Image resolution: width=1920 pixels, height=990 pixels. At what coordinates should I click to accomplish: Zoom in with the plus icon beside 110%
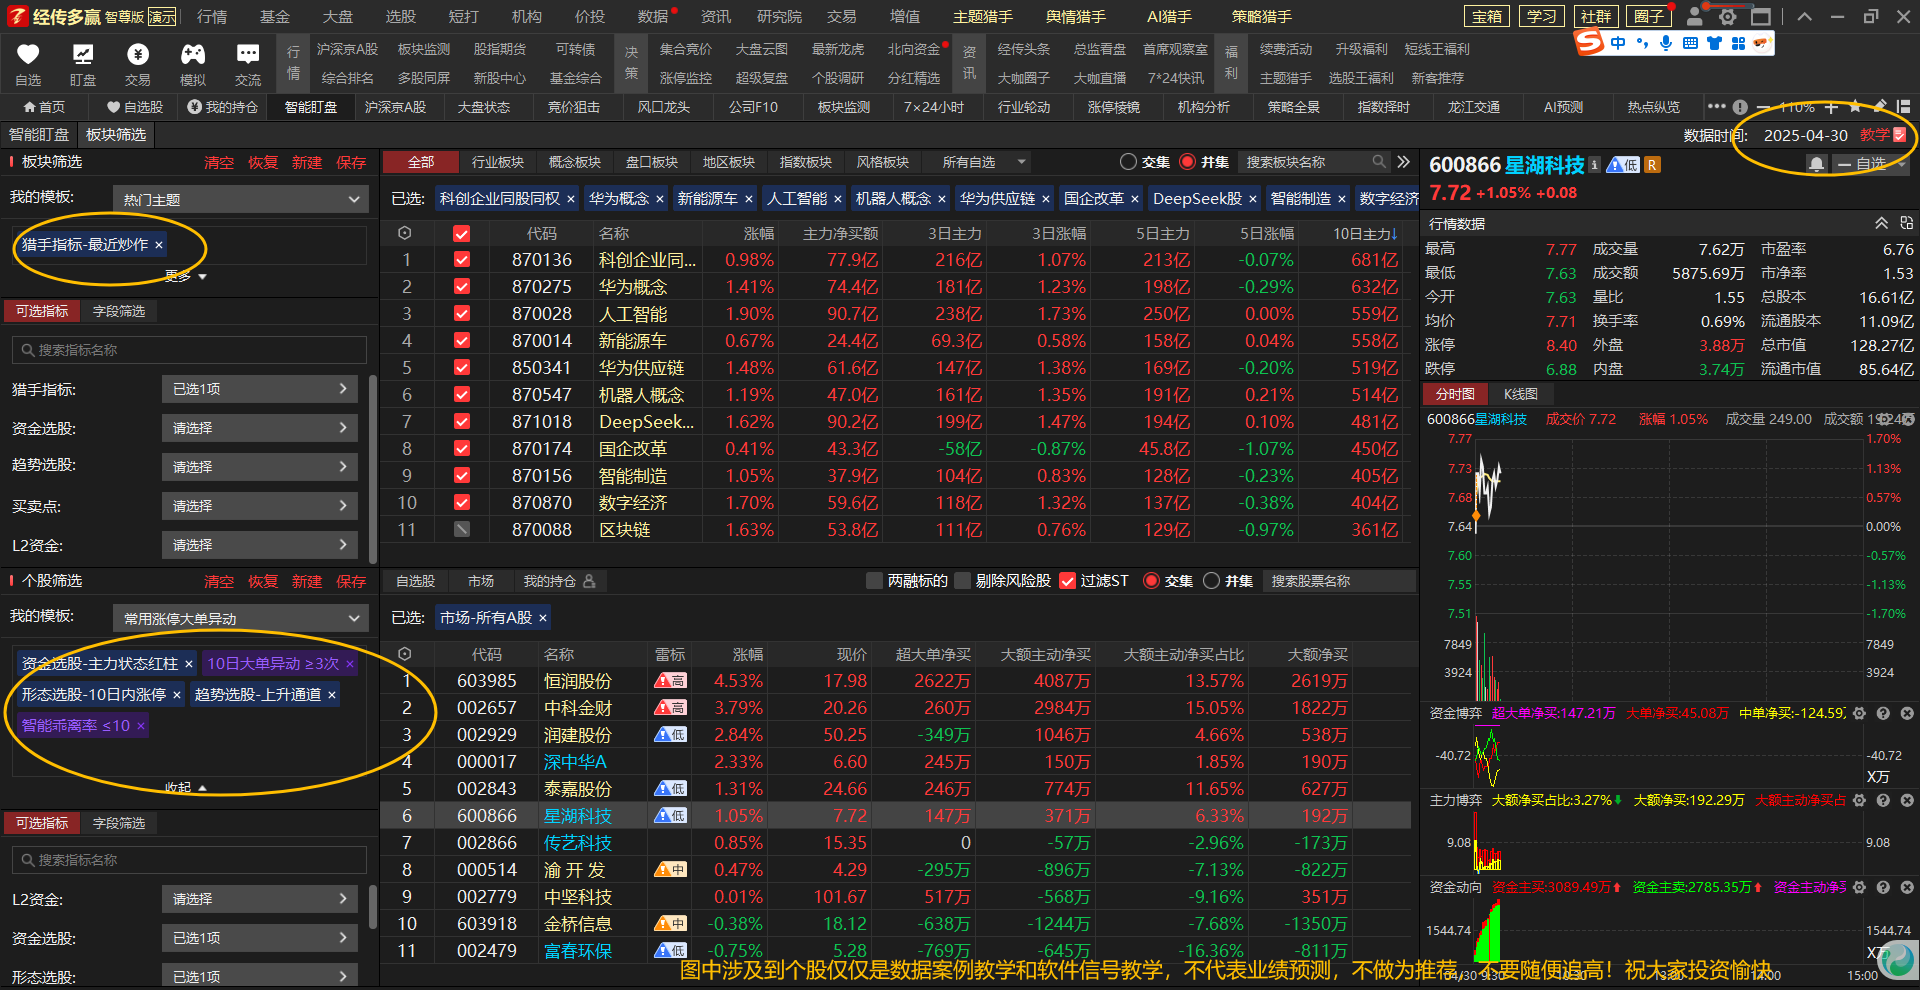[1831, 107]
